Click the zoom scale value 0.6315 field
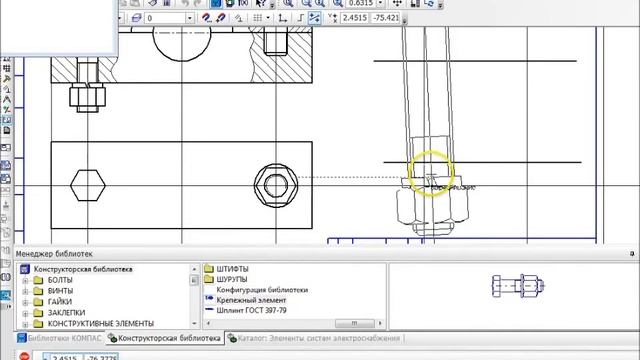The height and width of the screenshot is (360, 640). 361,3
